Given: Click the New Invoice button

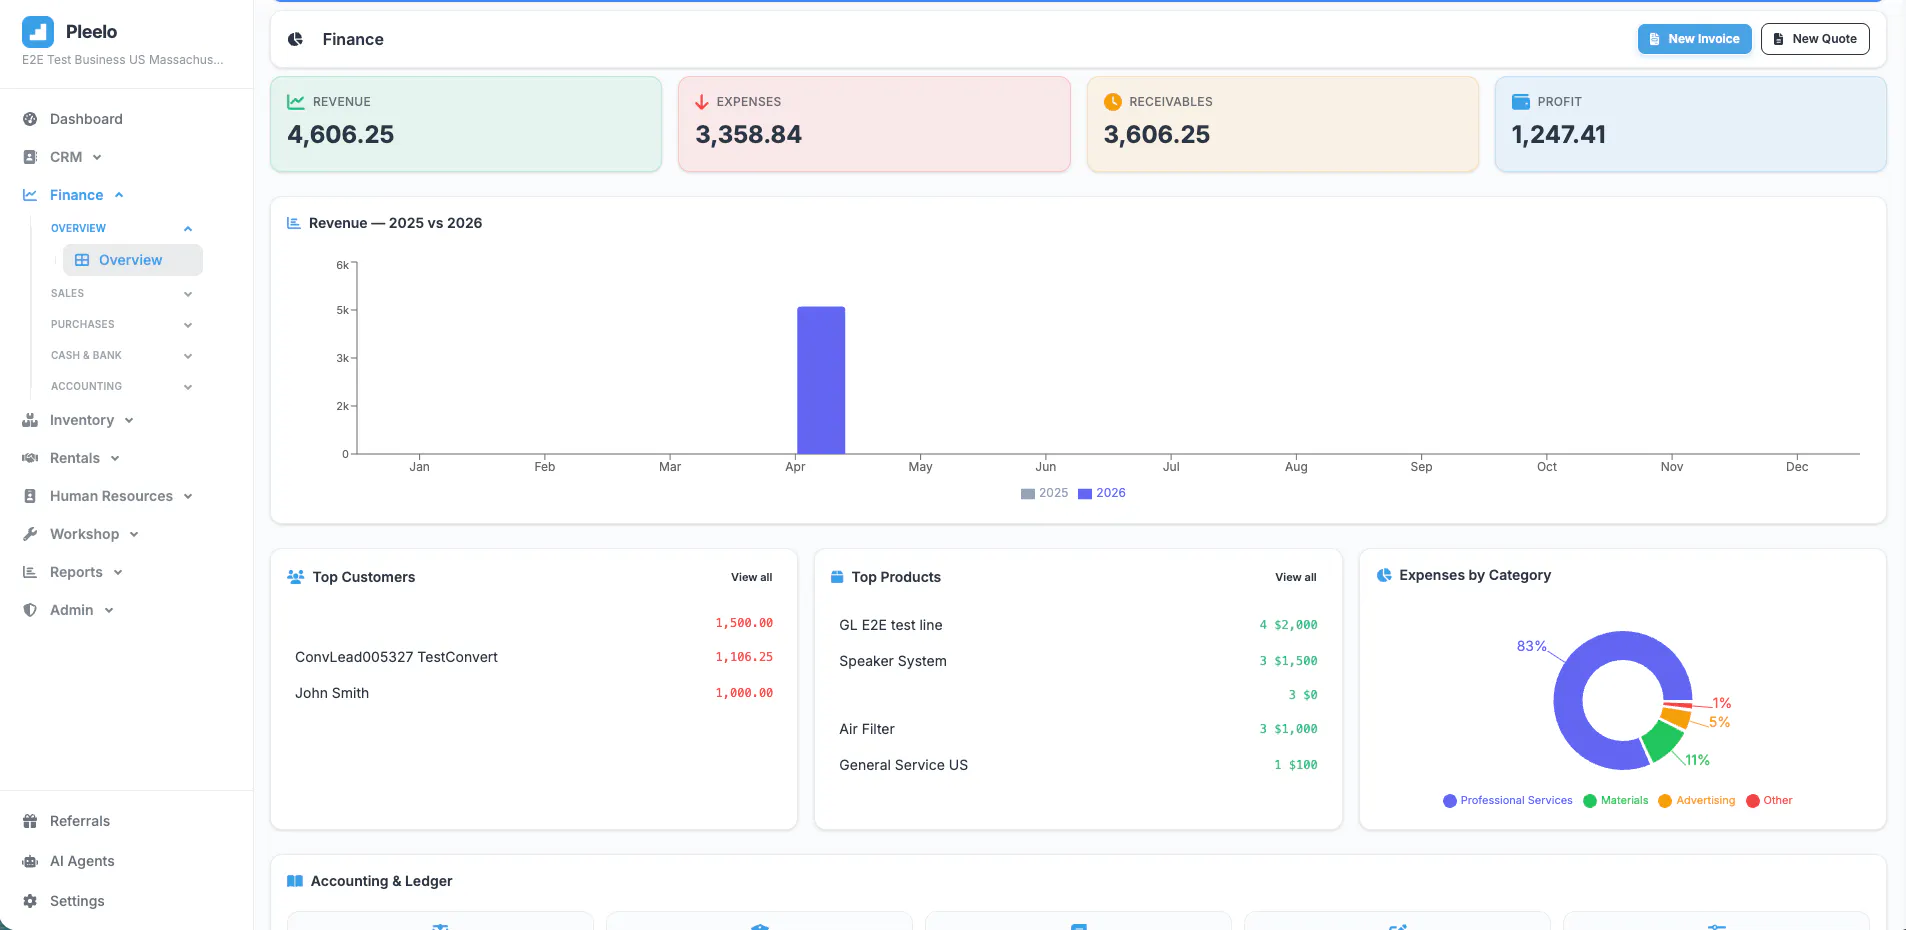Looking at the screenshot, I should pyautogui.click(x=1694, y=39).
